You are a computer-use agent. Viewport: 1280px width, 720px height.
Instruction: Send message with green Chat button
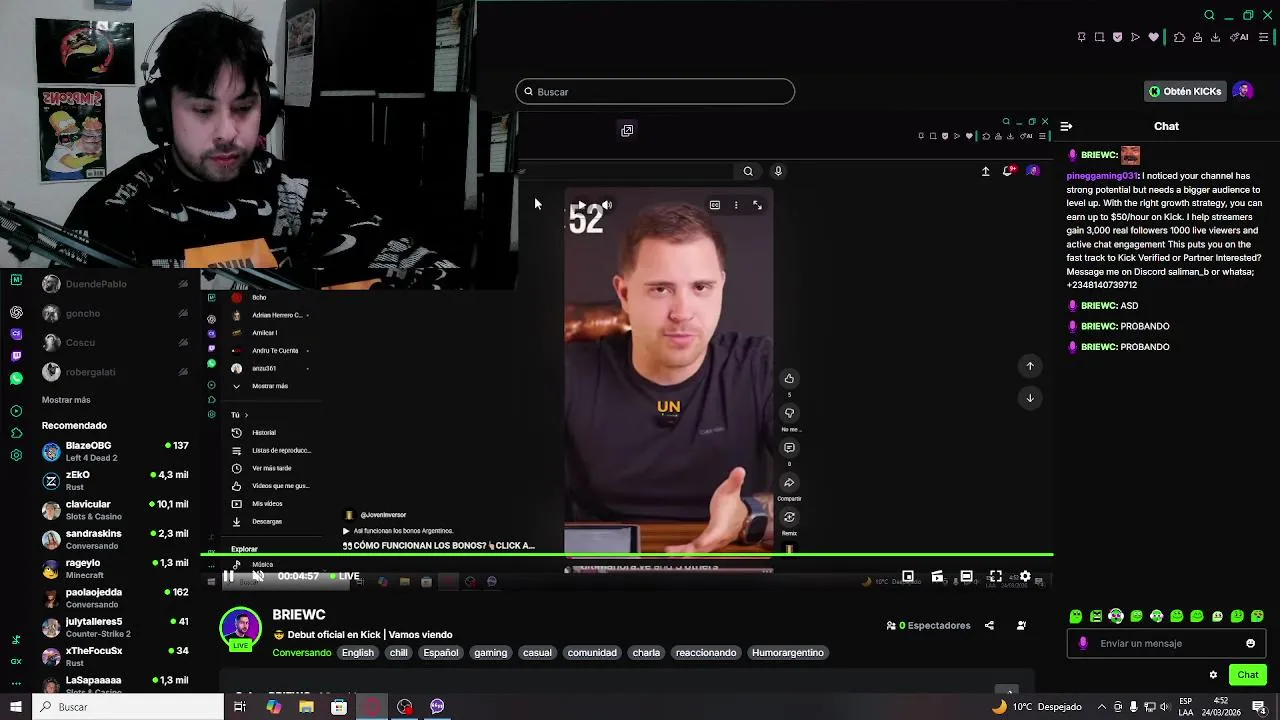tap(1247, 675)
